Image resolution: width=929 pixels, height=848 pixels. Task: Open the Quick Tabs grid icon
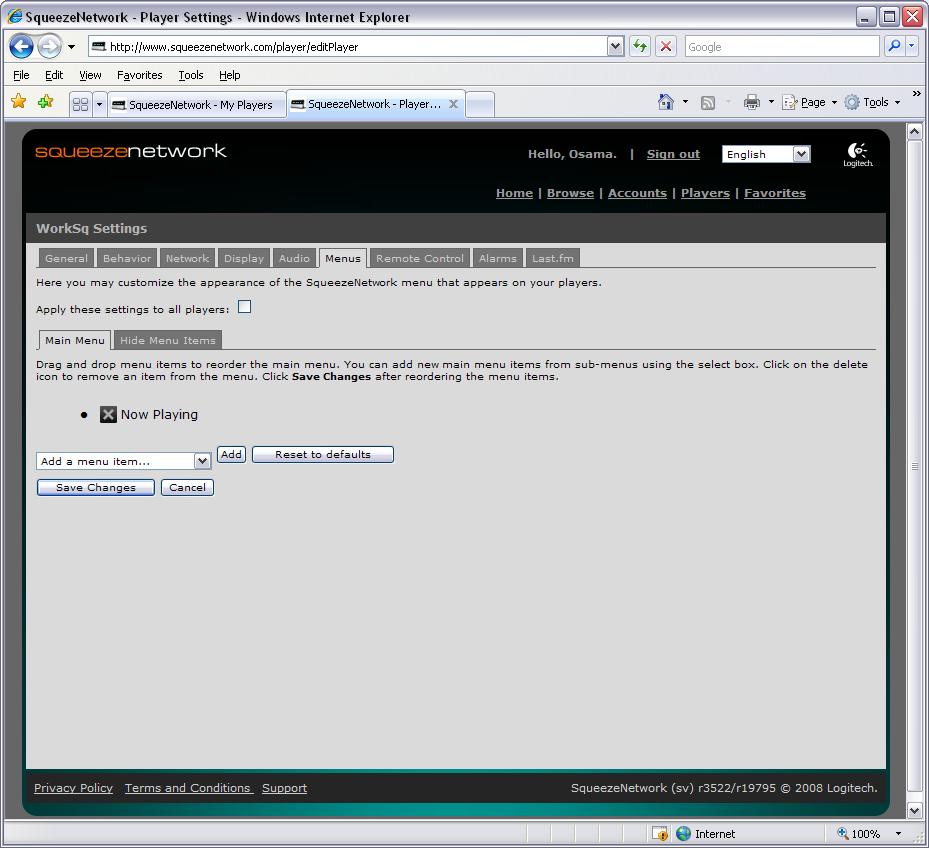coord(81,104)
